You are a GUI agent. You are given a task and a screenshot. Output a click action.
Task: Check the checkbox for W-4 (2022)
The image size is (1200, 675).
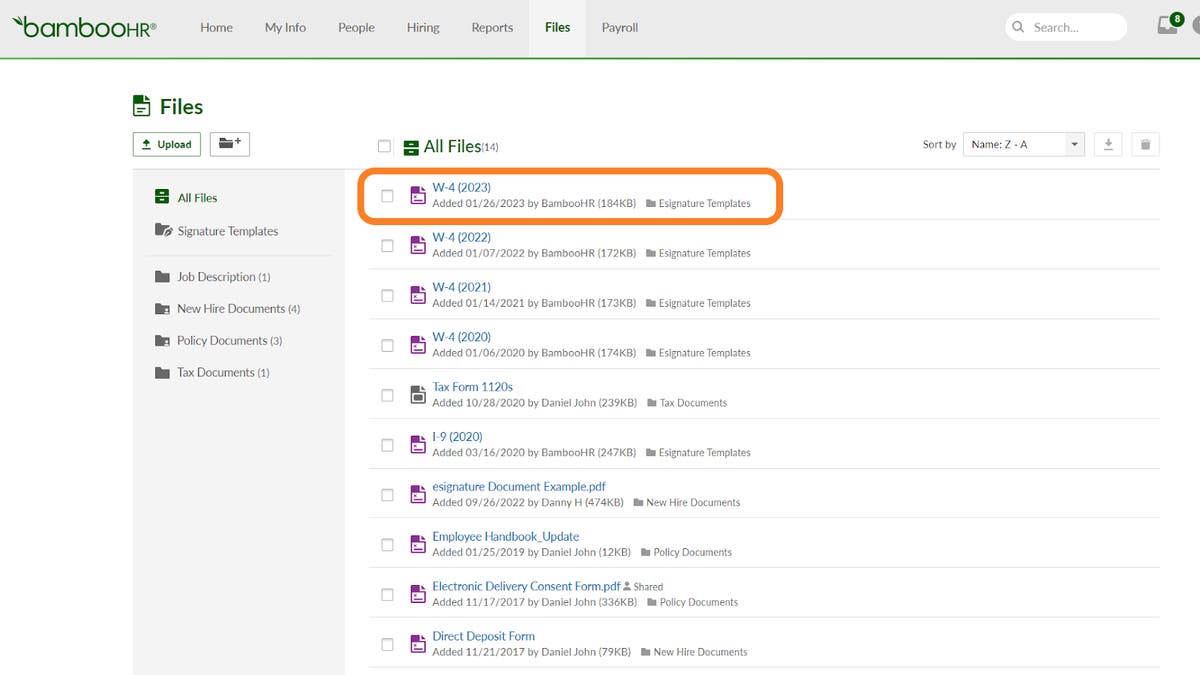coord(387,245)
